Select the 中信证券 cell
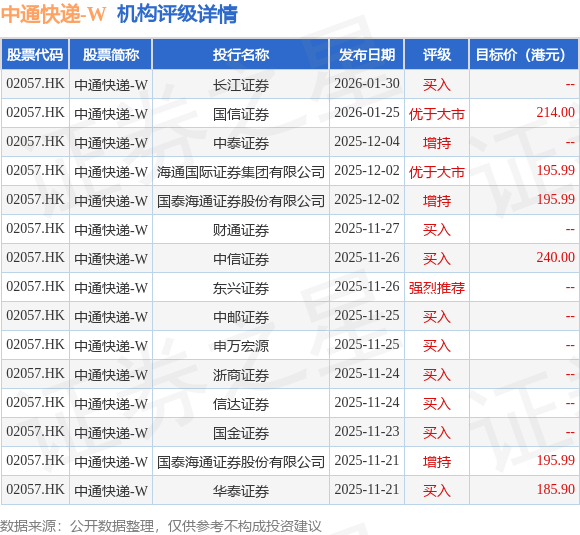The height and width of the screenshot is (535, 580). click(x=241, y=259)
